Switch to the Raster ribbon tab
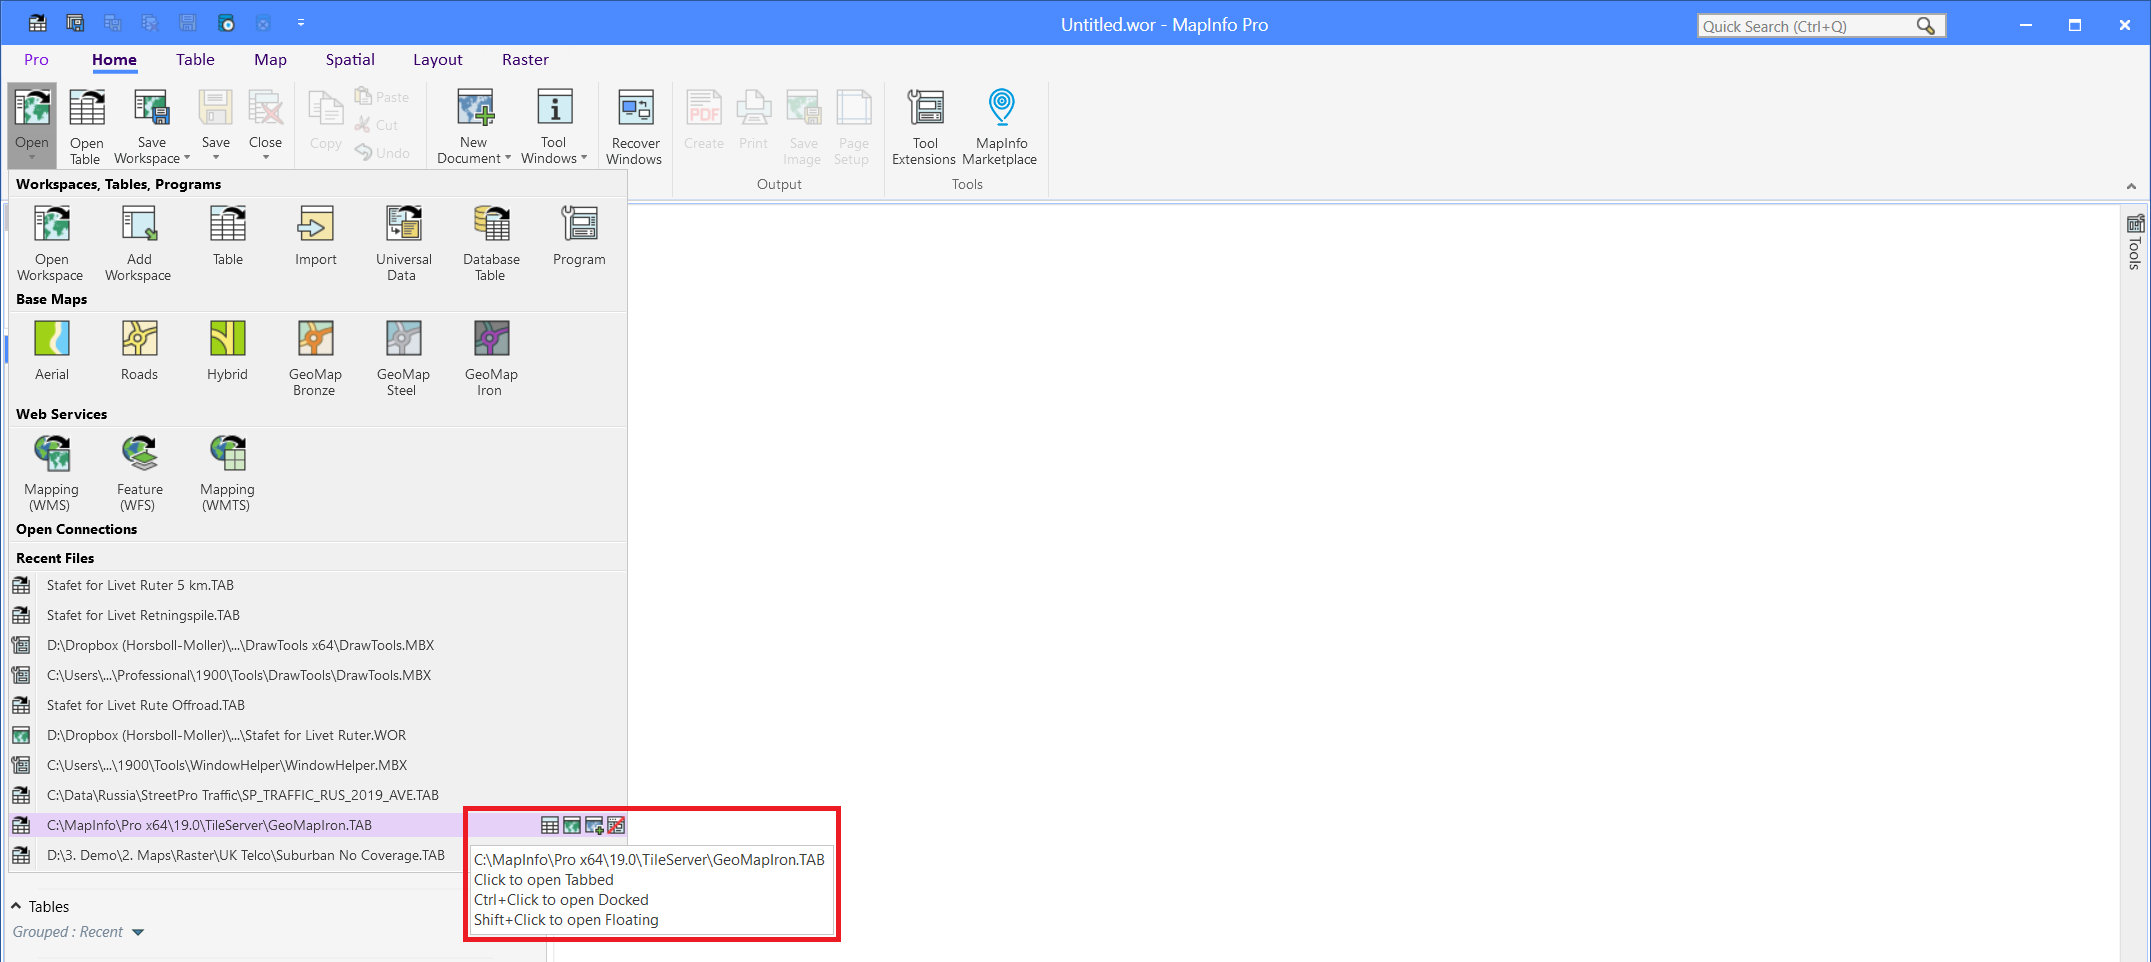Screen dimensions: 2151x962 (x=525, y=60)
